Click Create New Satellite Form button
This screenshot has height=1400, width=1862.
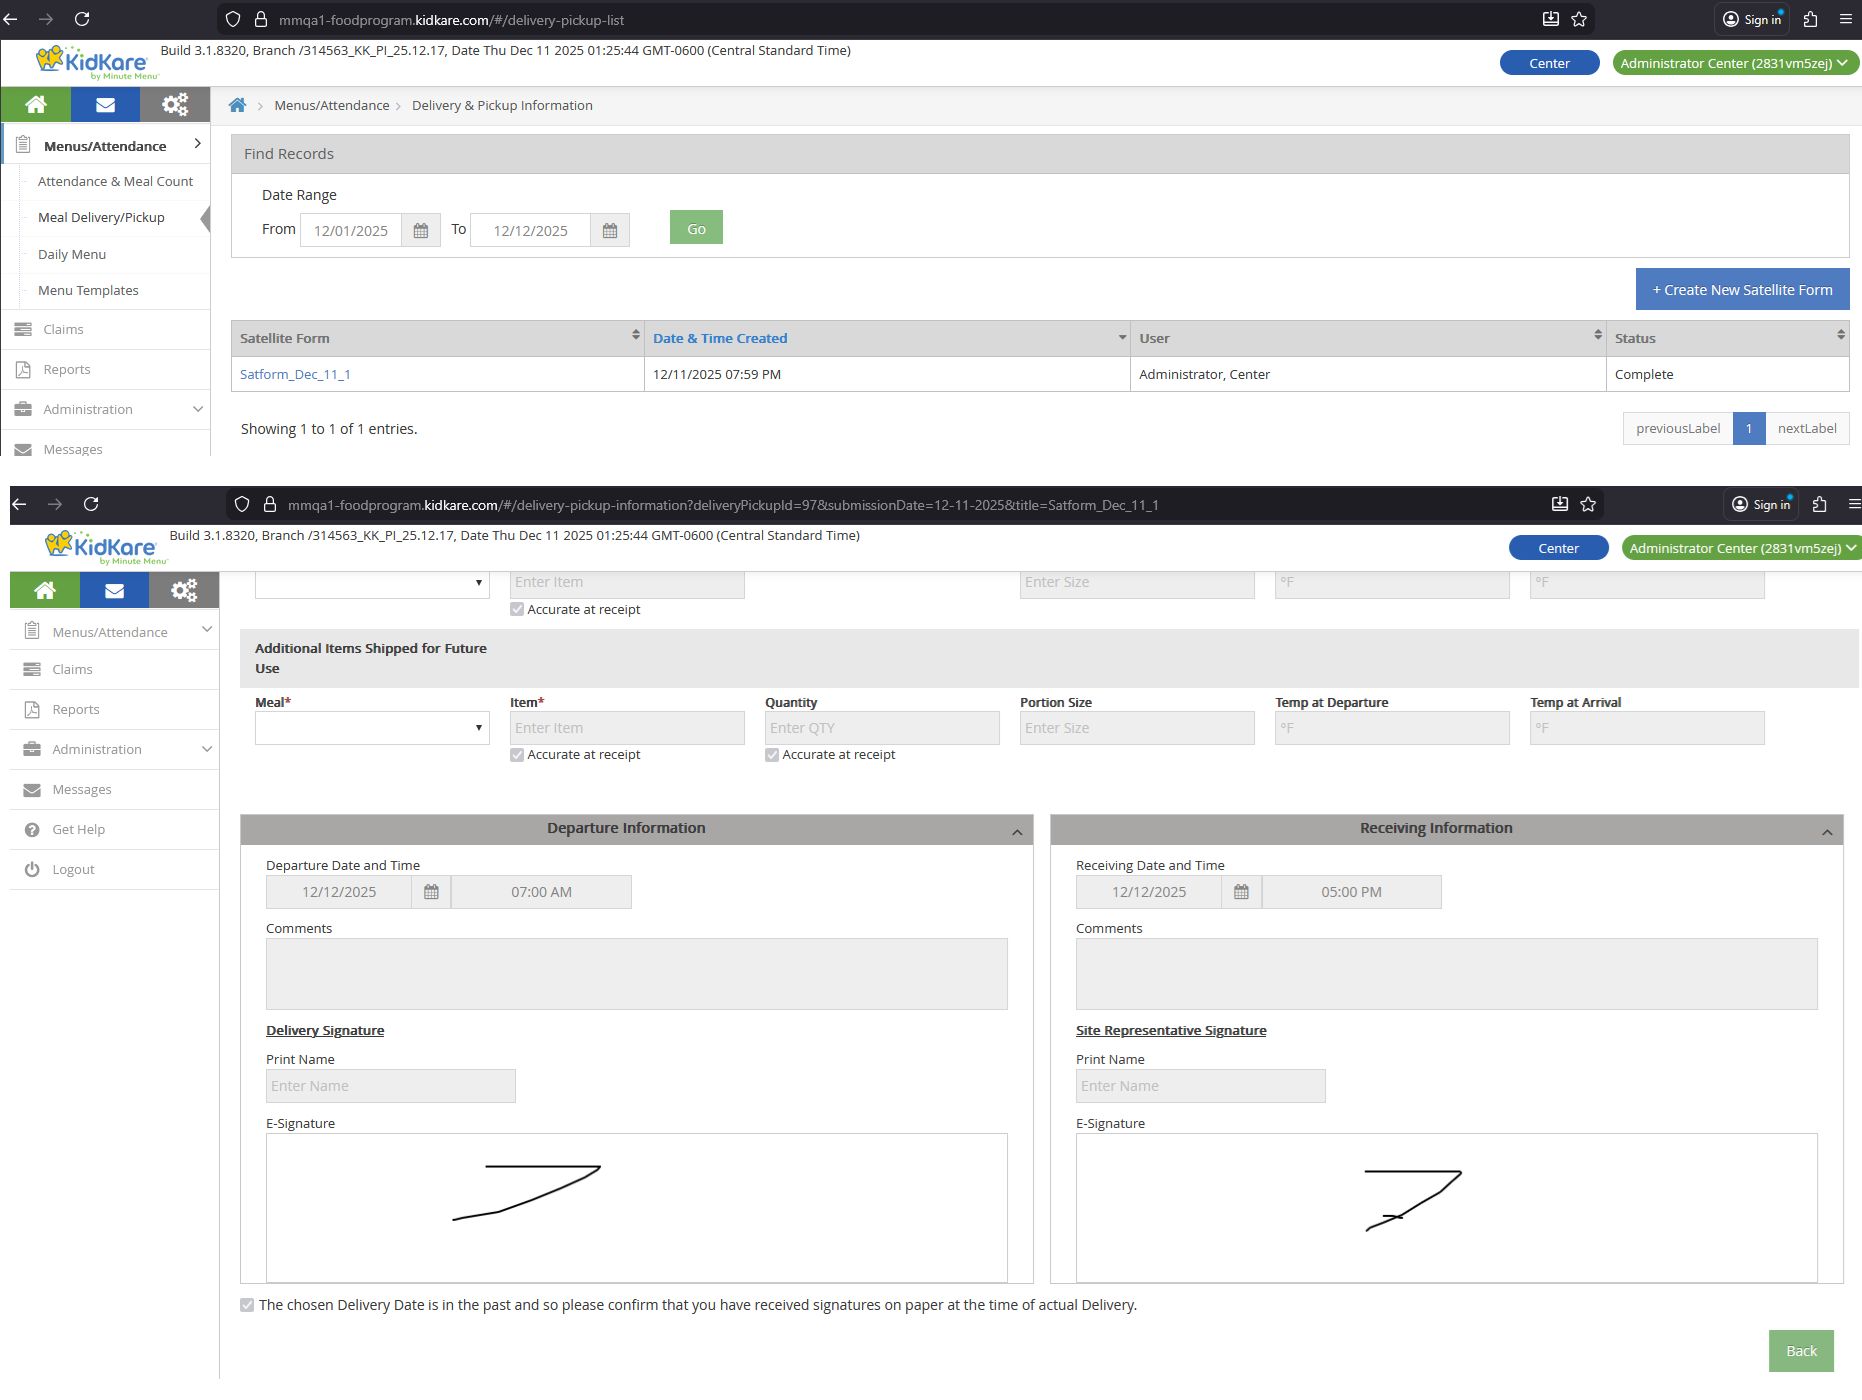1742,290
